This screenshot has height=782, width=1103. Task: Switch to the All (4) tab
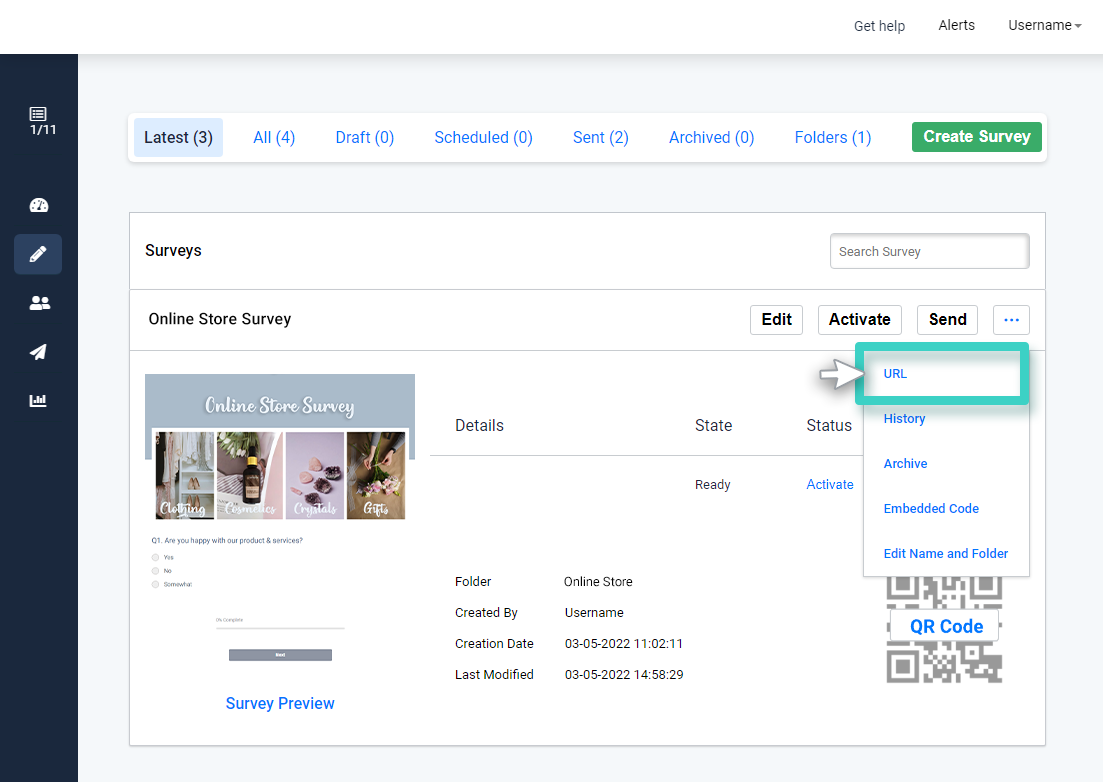(x=274, y=137)
